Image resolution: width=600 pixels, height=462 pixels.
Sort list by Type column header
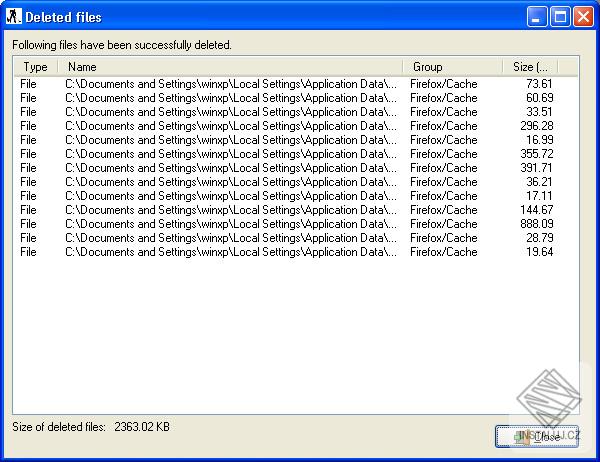click(36, 67)
